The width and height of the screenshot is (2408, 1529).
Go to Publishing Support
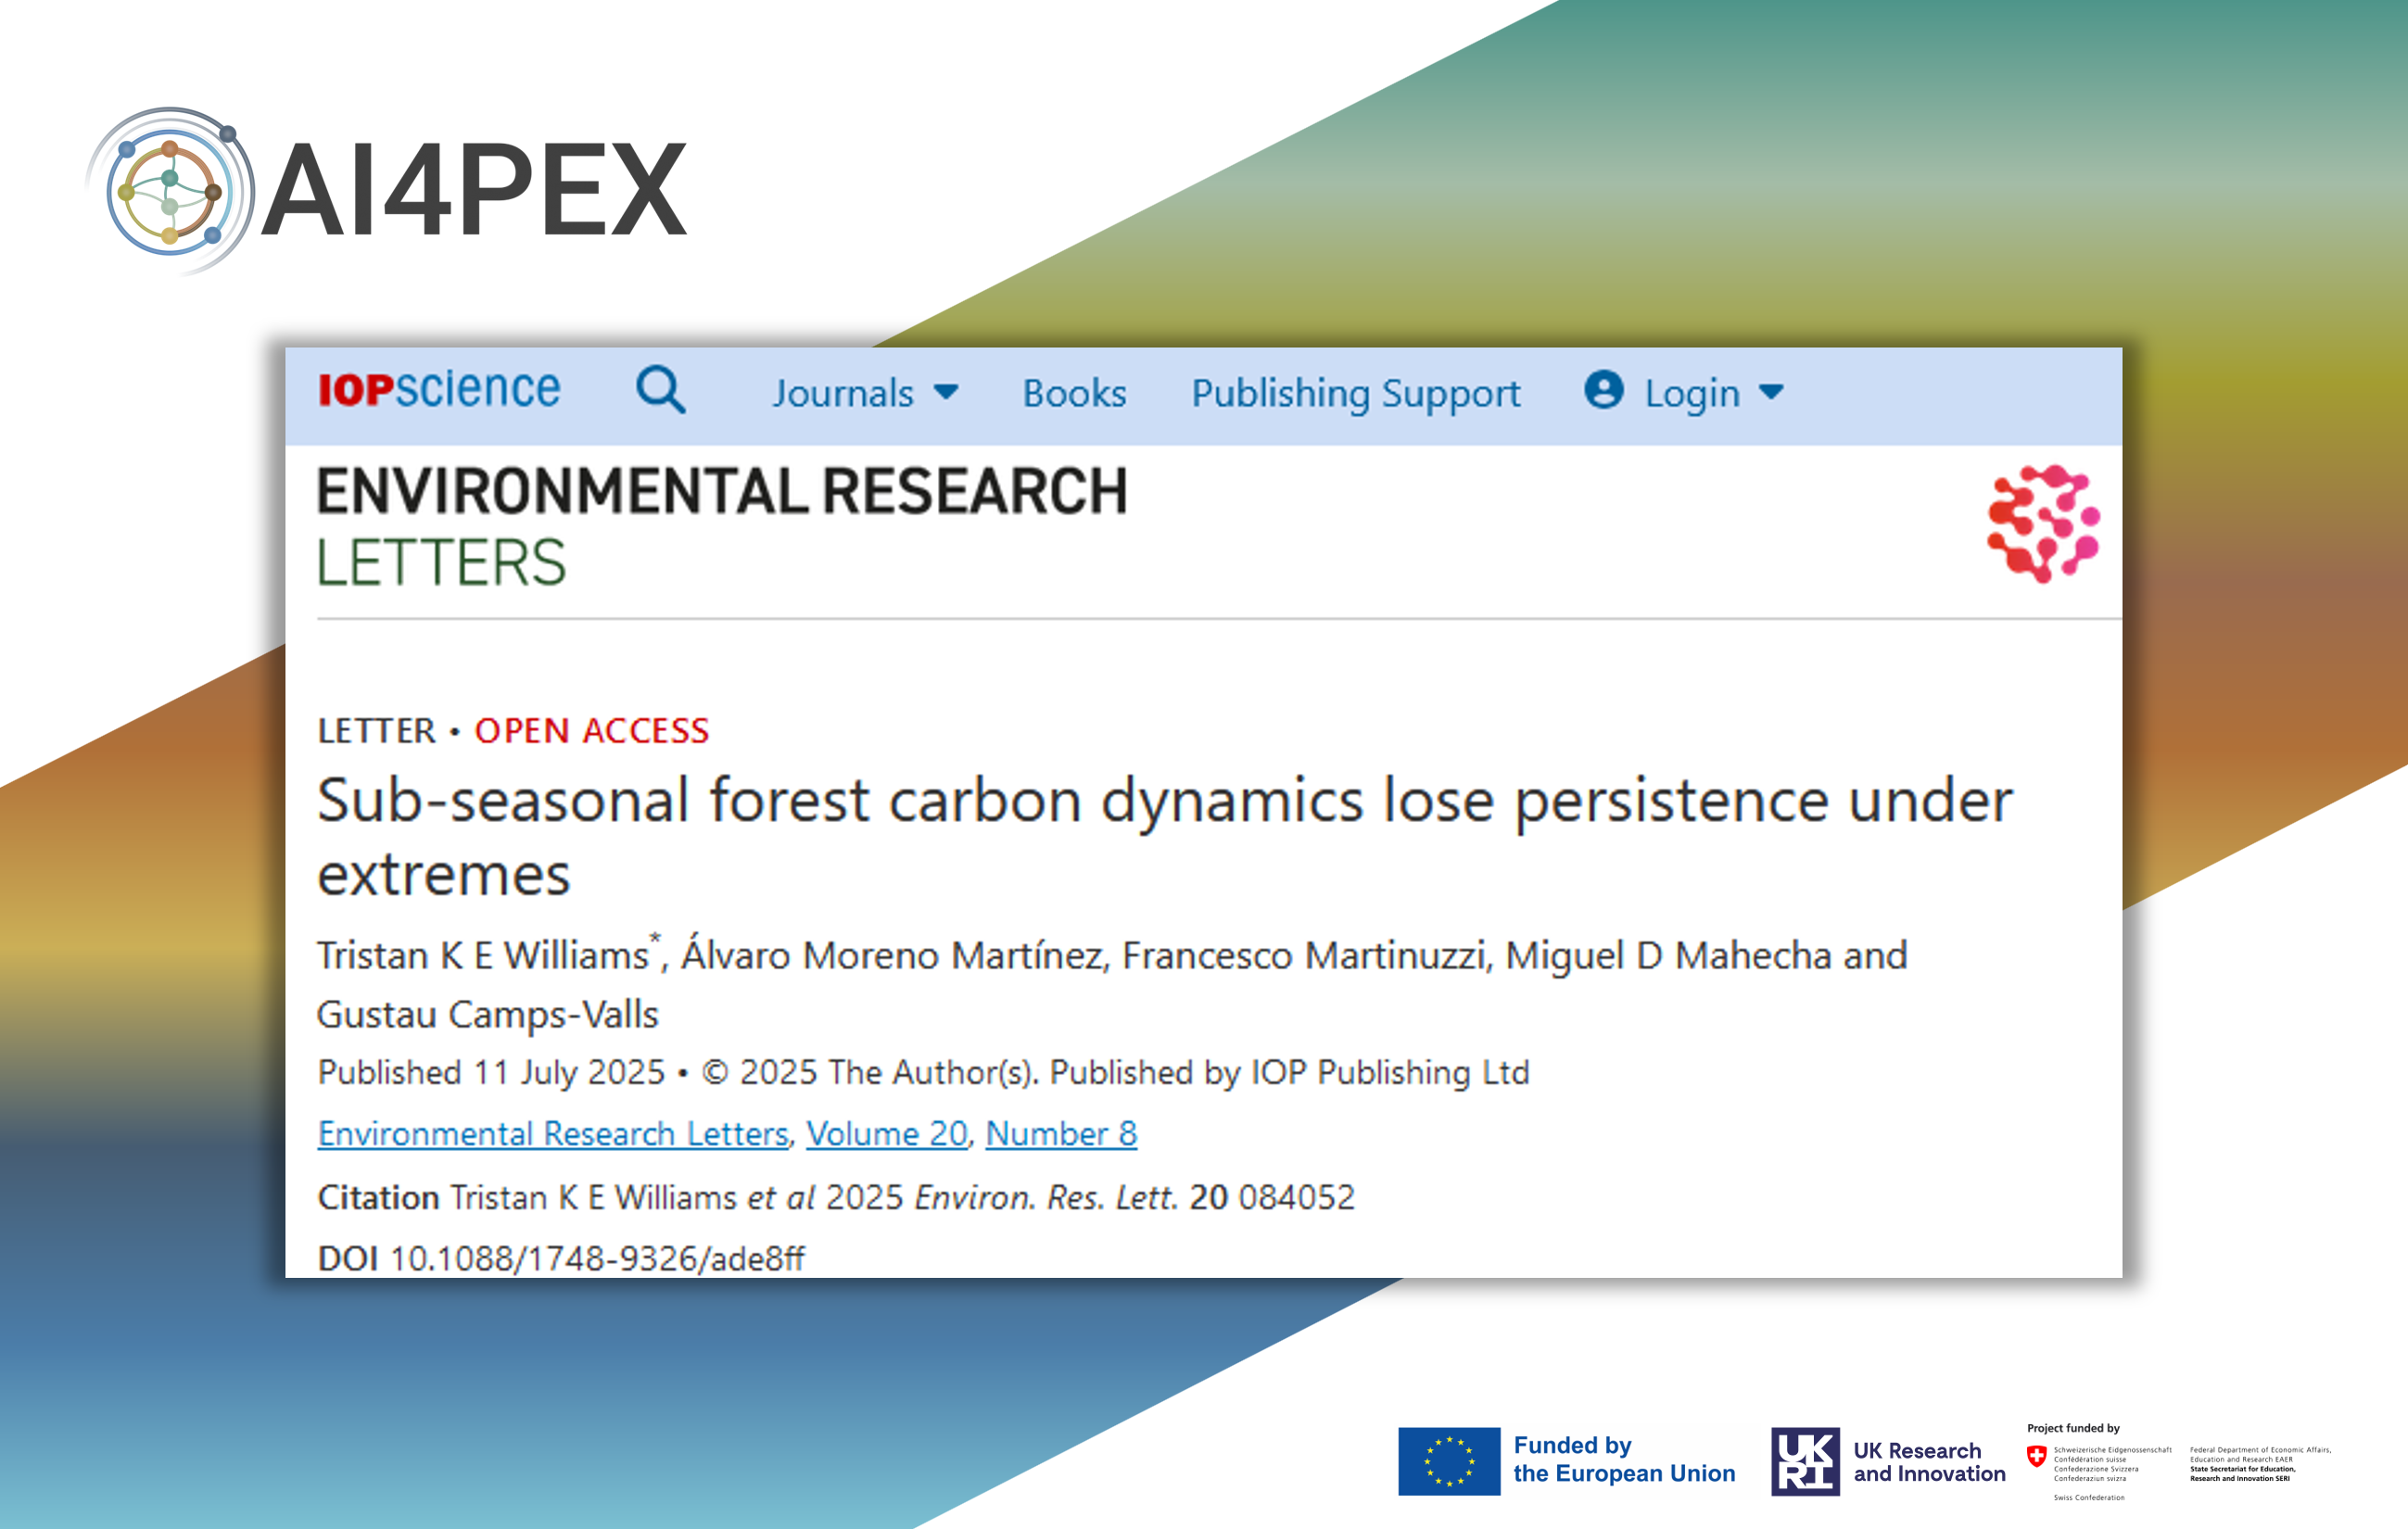(x=1355, y=393)
